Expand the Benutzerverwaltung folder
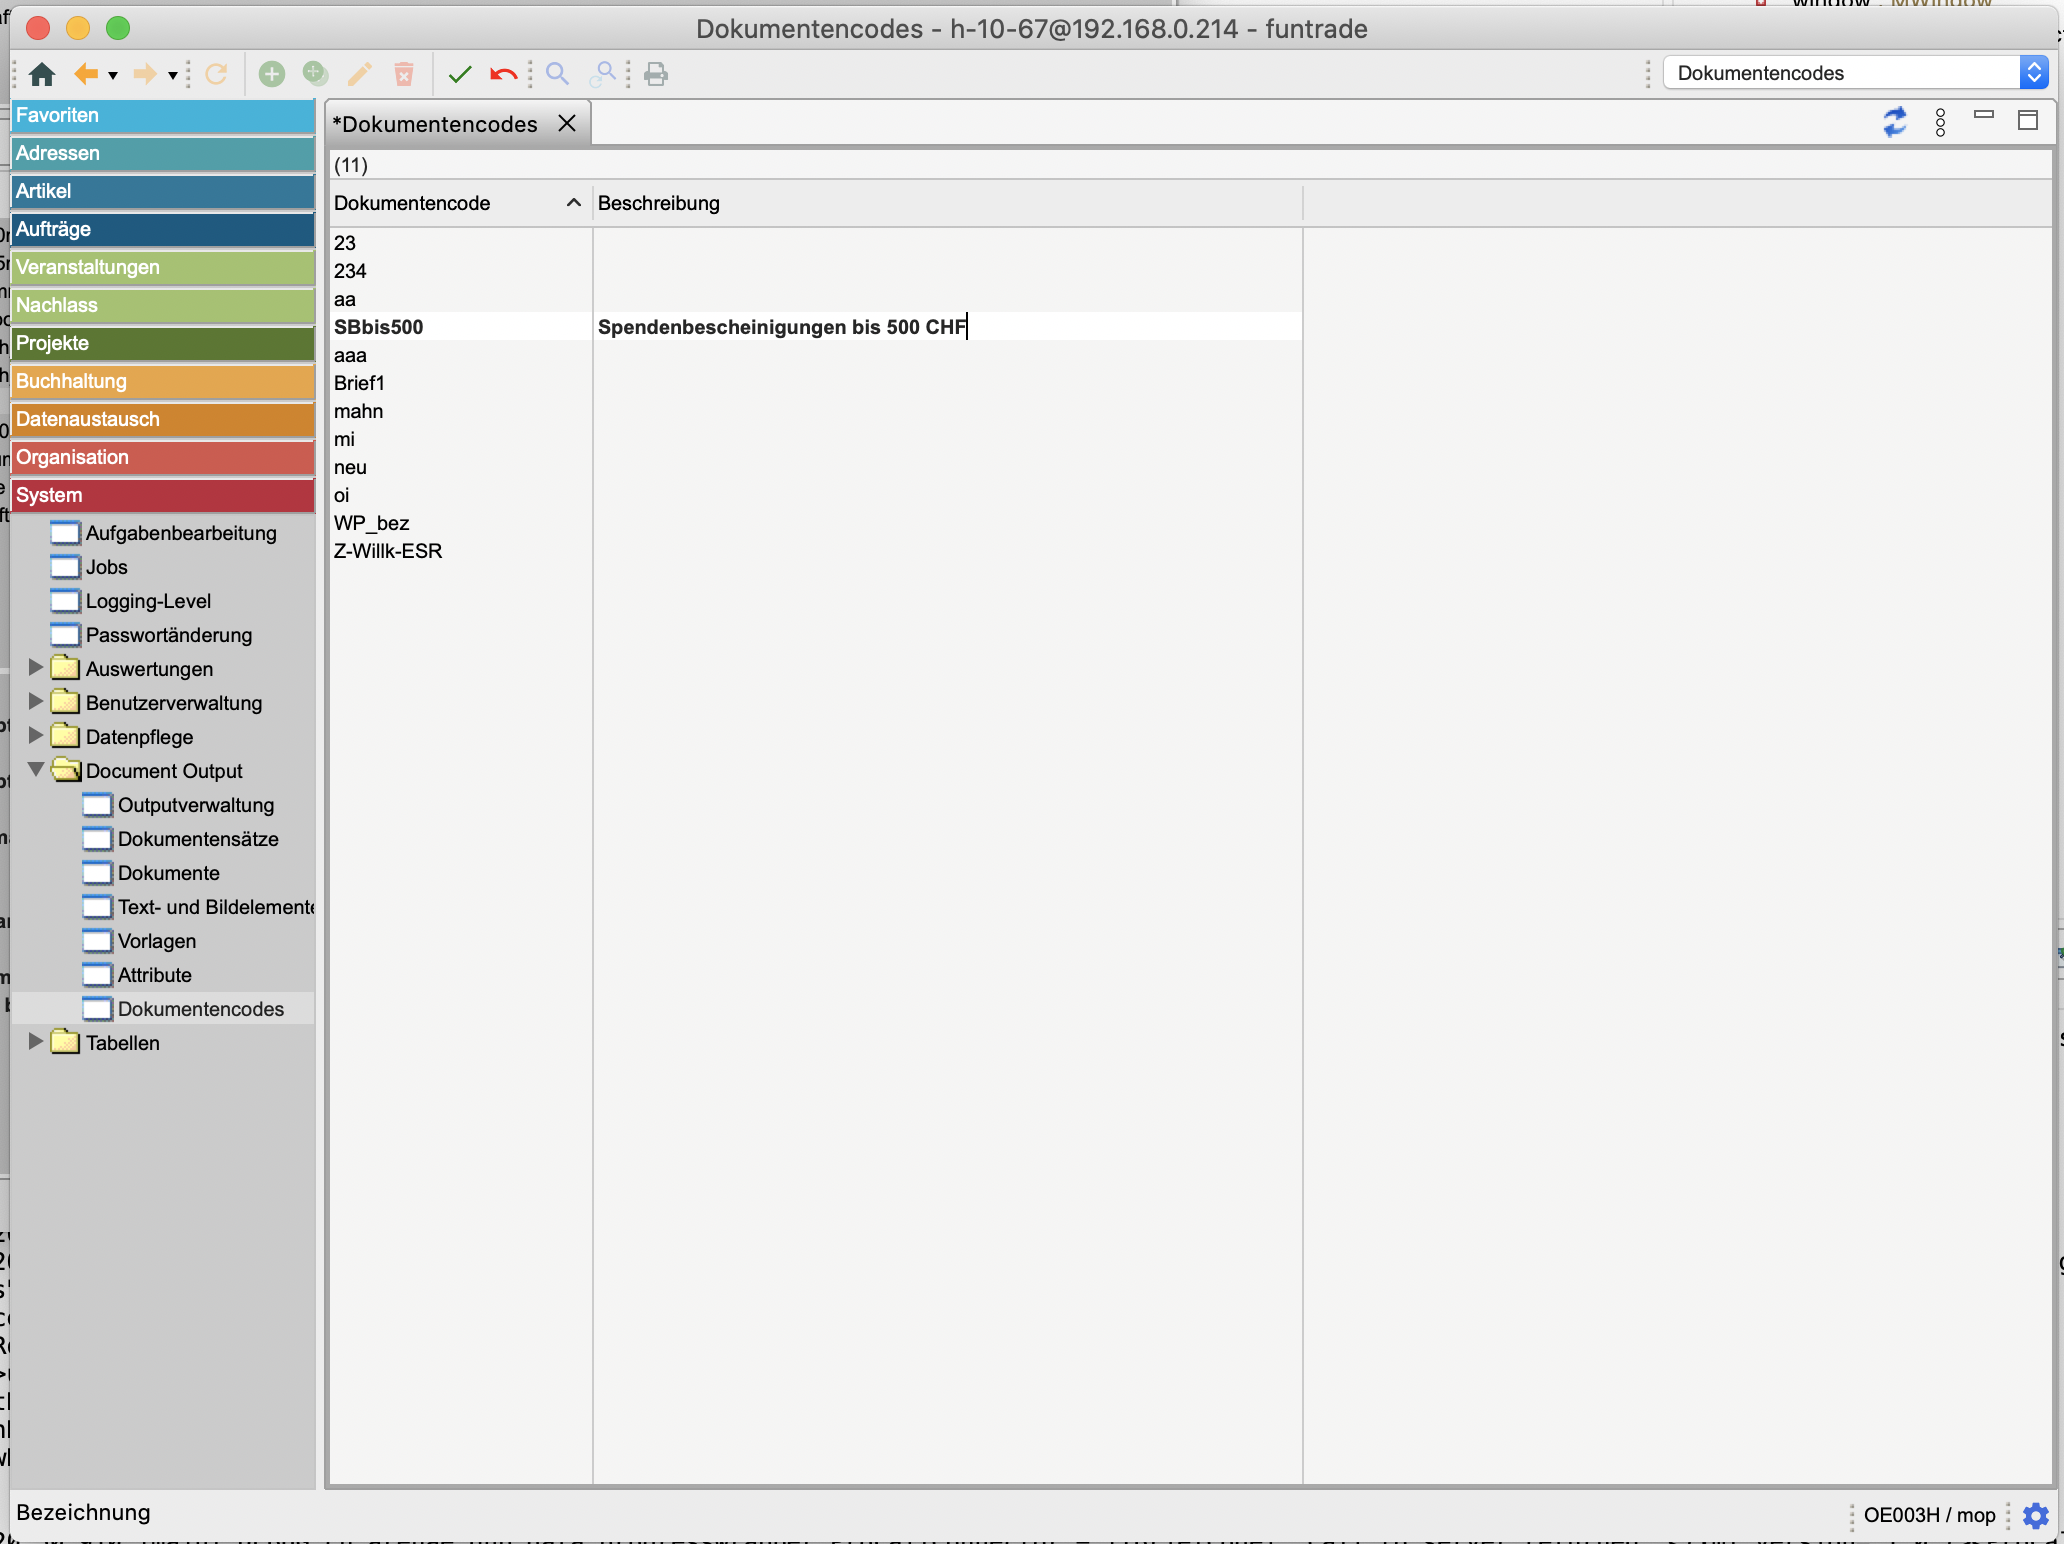The height and width of the screenshot is (1544, 2064). click(36, 702)
